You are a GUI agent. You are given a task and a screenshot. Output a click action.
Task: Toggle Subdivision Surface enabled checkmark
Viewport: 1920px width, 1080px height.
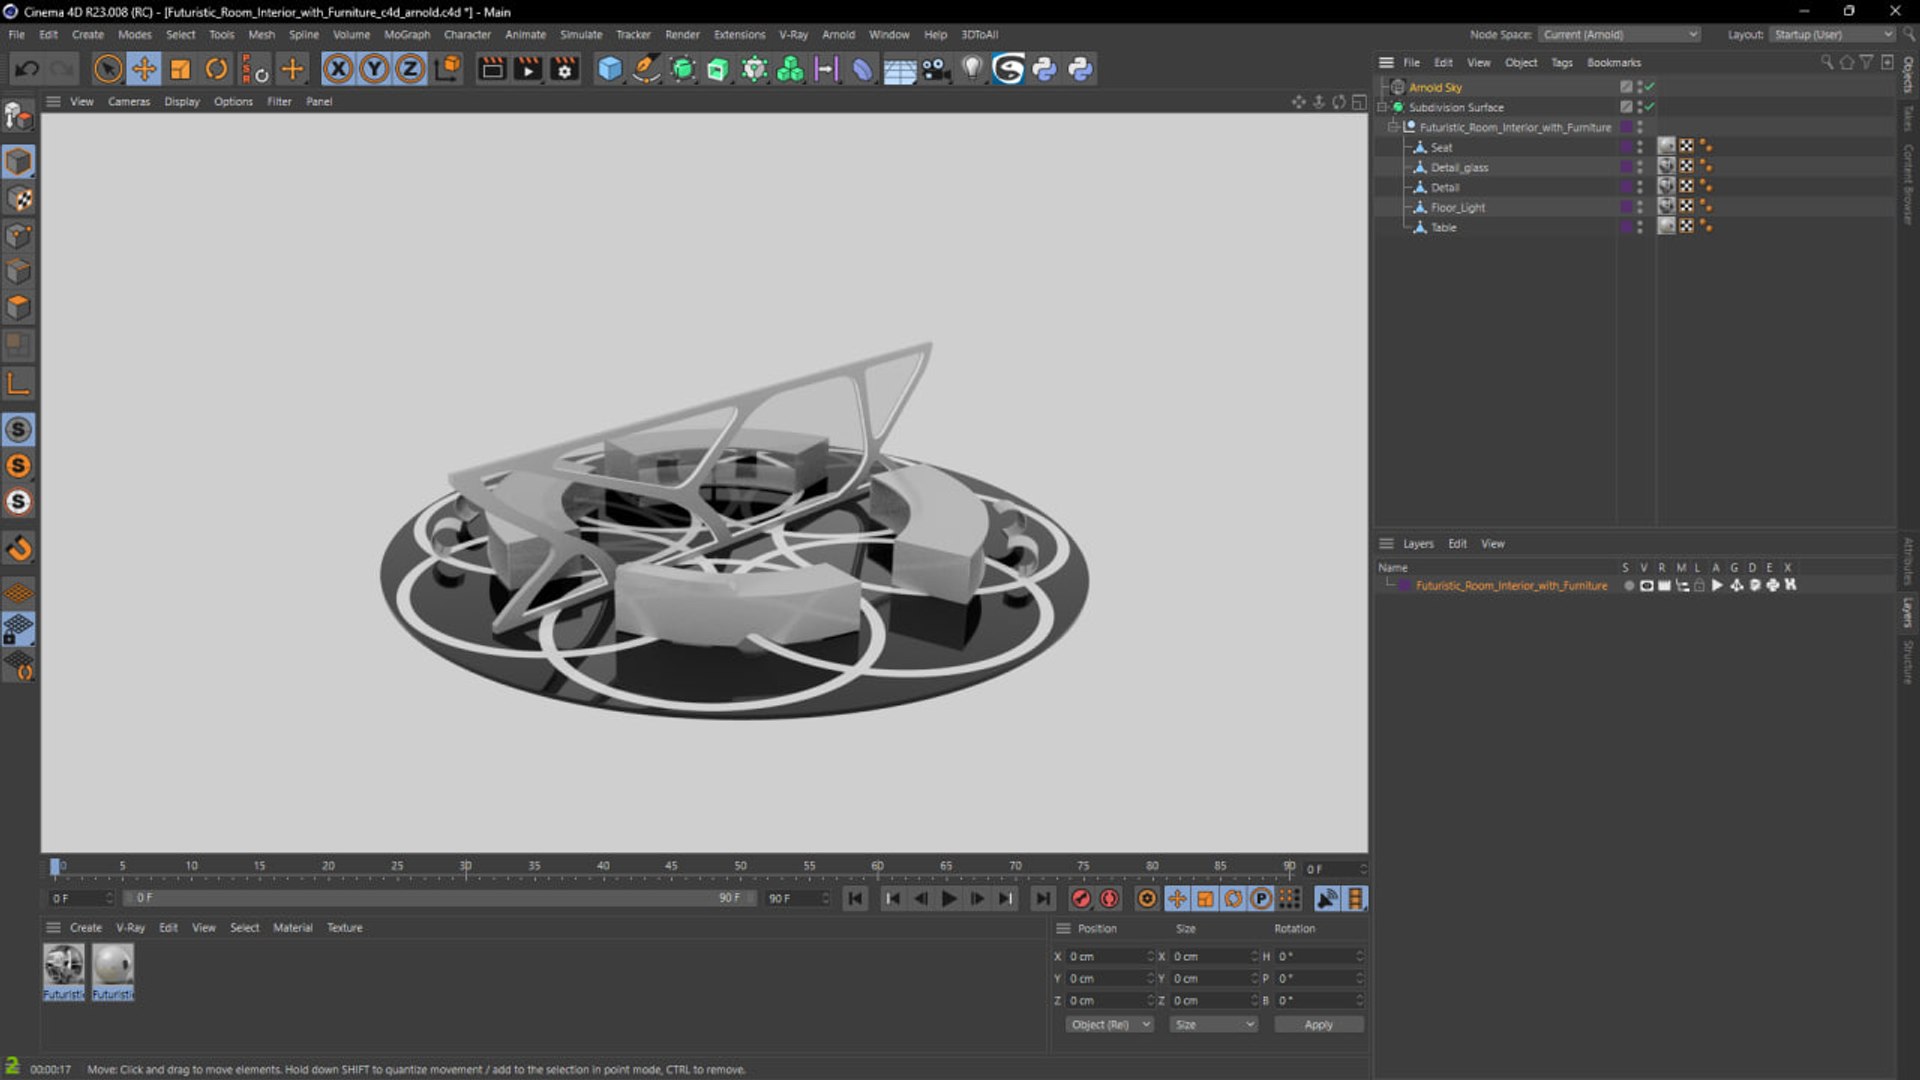(x=1650, y=107)
